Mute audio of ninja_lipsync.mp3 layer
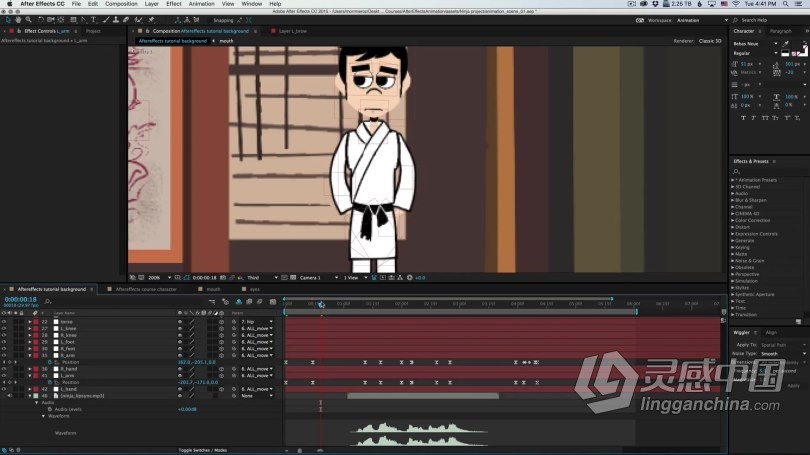 9,396
